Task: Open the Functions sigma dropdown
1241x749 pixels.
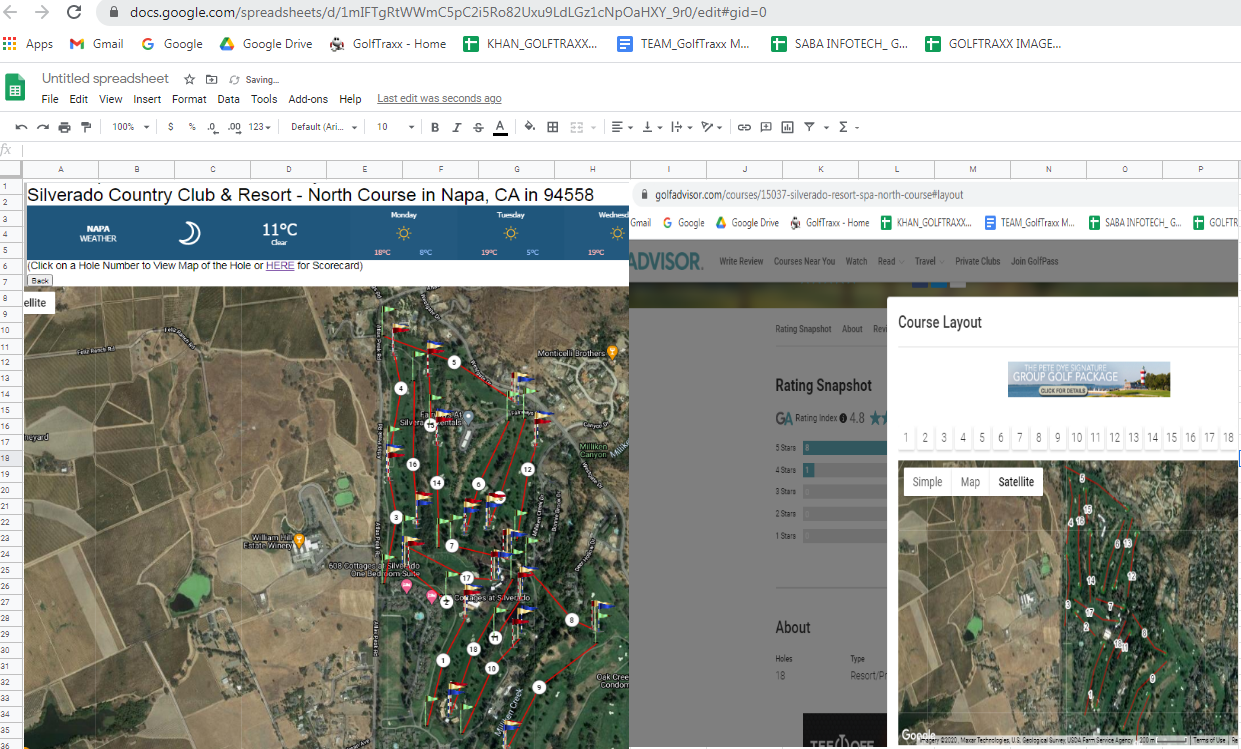Action: coord(849,127)
